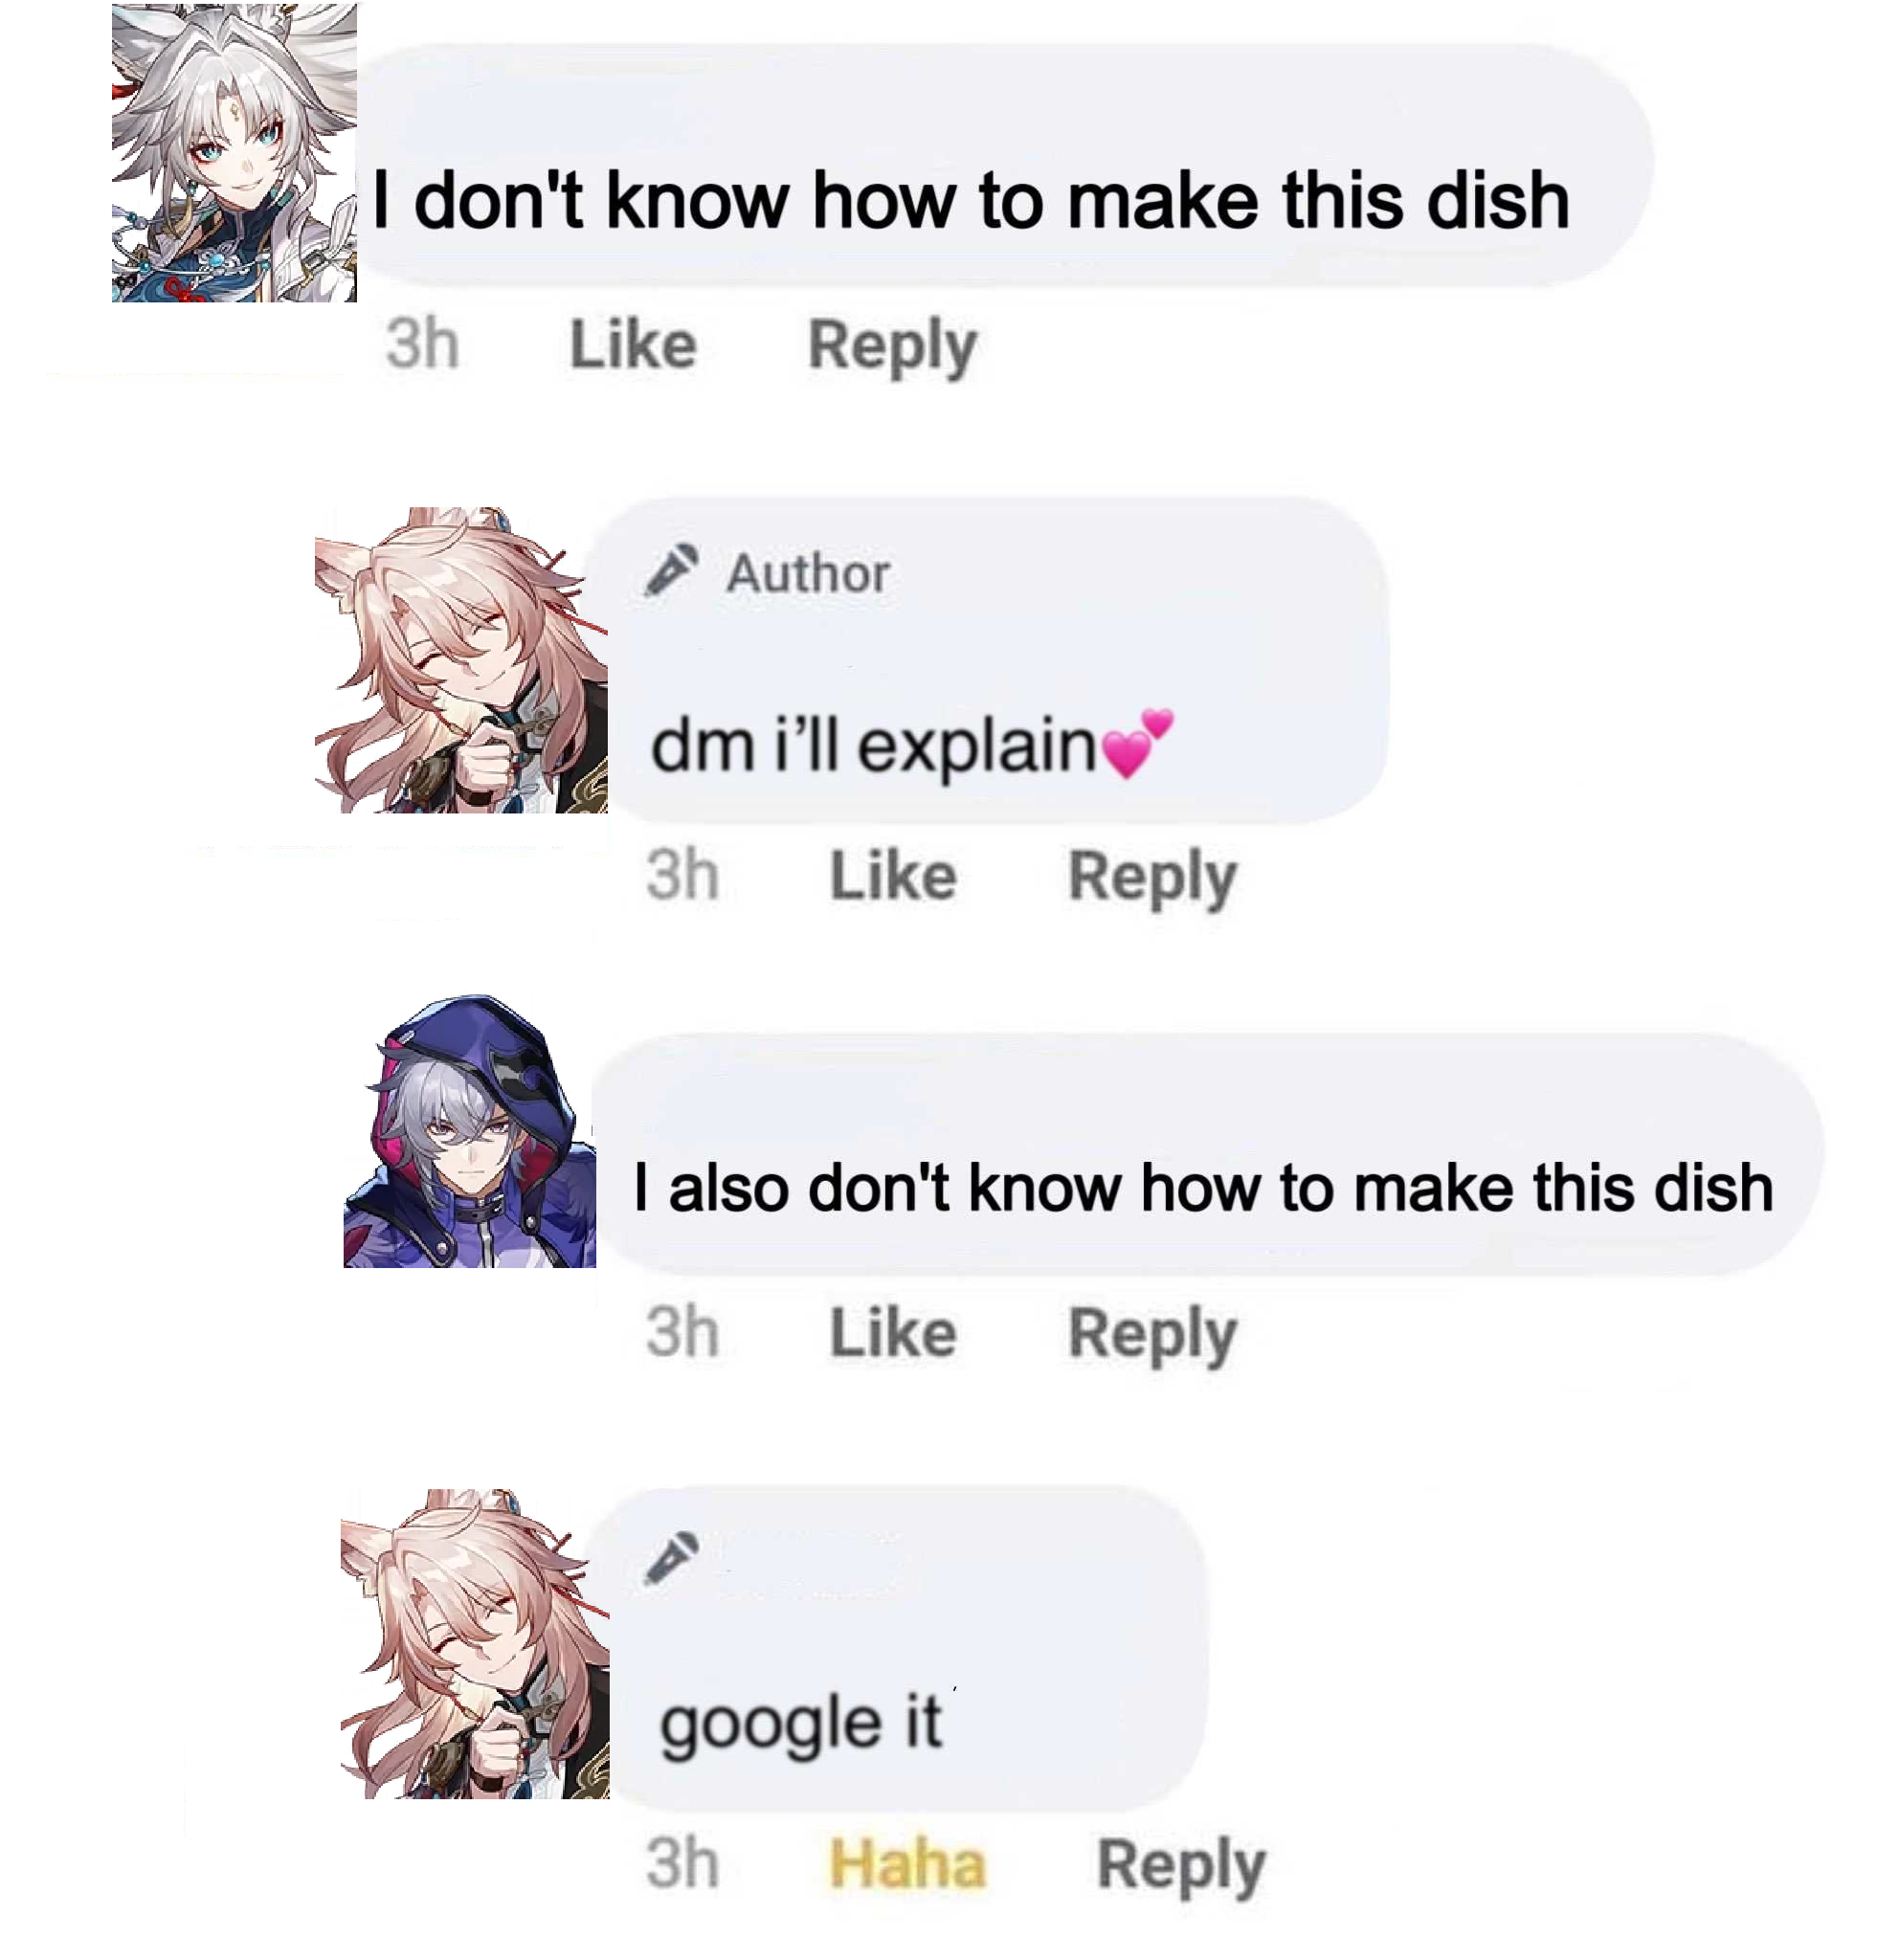The image size is (1877, 1960).
Task: Click the 'google it' comment bubble
Action: point(897,1648)
